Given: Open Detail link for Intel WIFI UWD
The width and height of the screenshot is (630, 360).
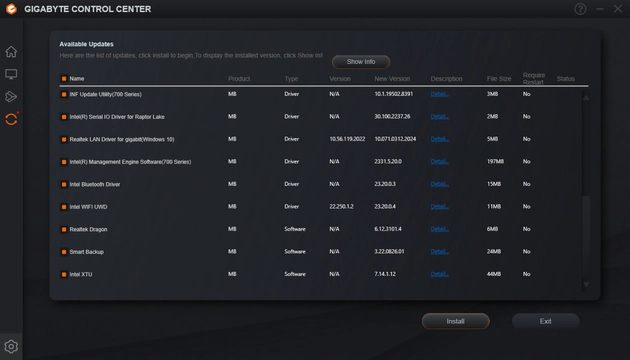Looking at the screenshot, I should click(440, 207).
